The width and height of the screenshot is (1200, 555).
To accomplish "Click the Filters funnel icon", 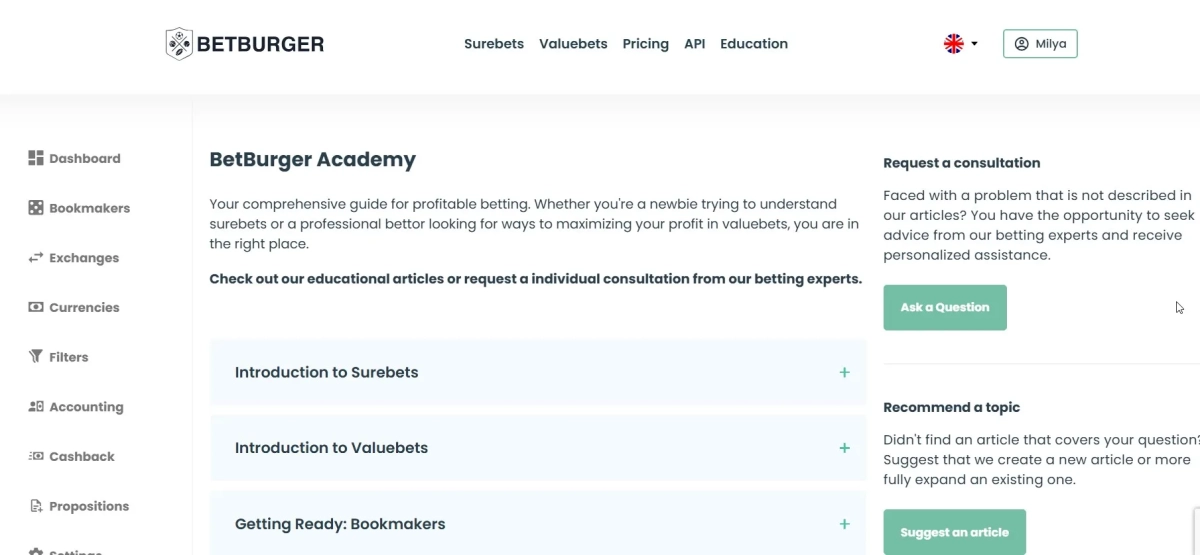I will (x=36, y=357).
